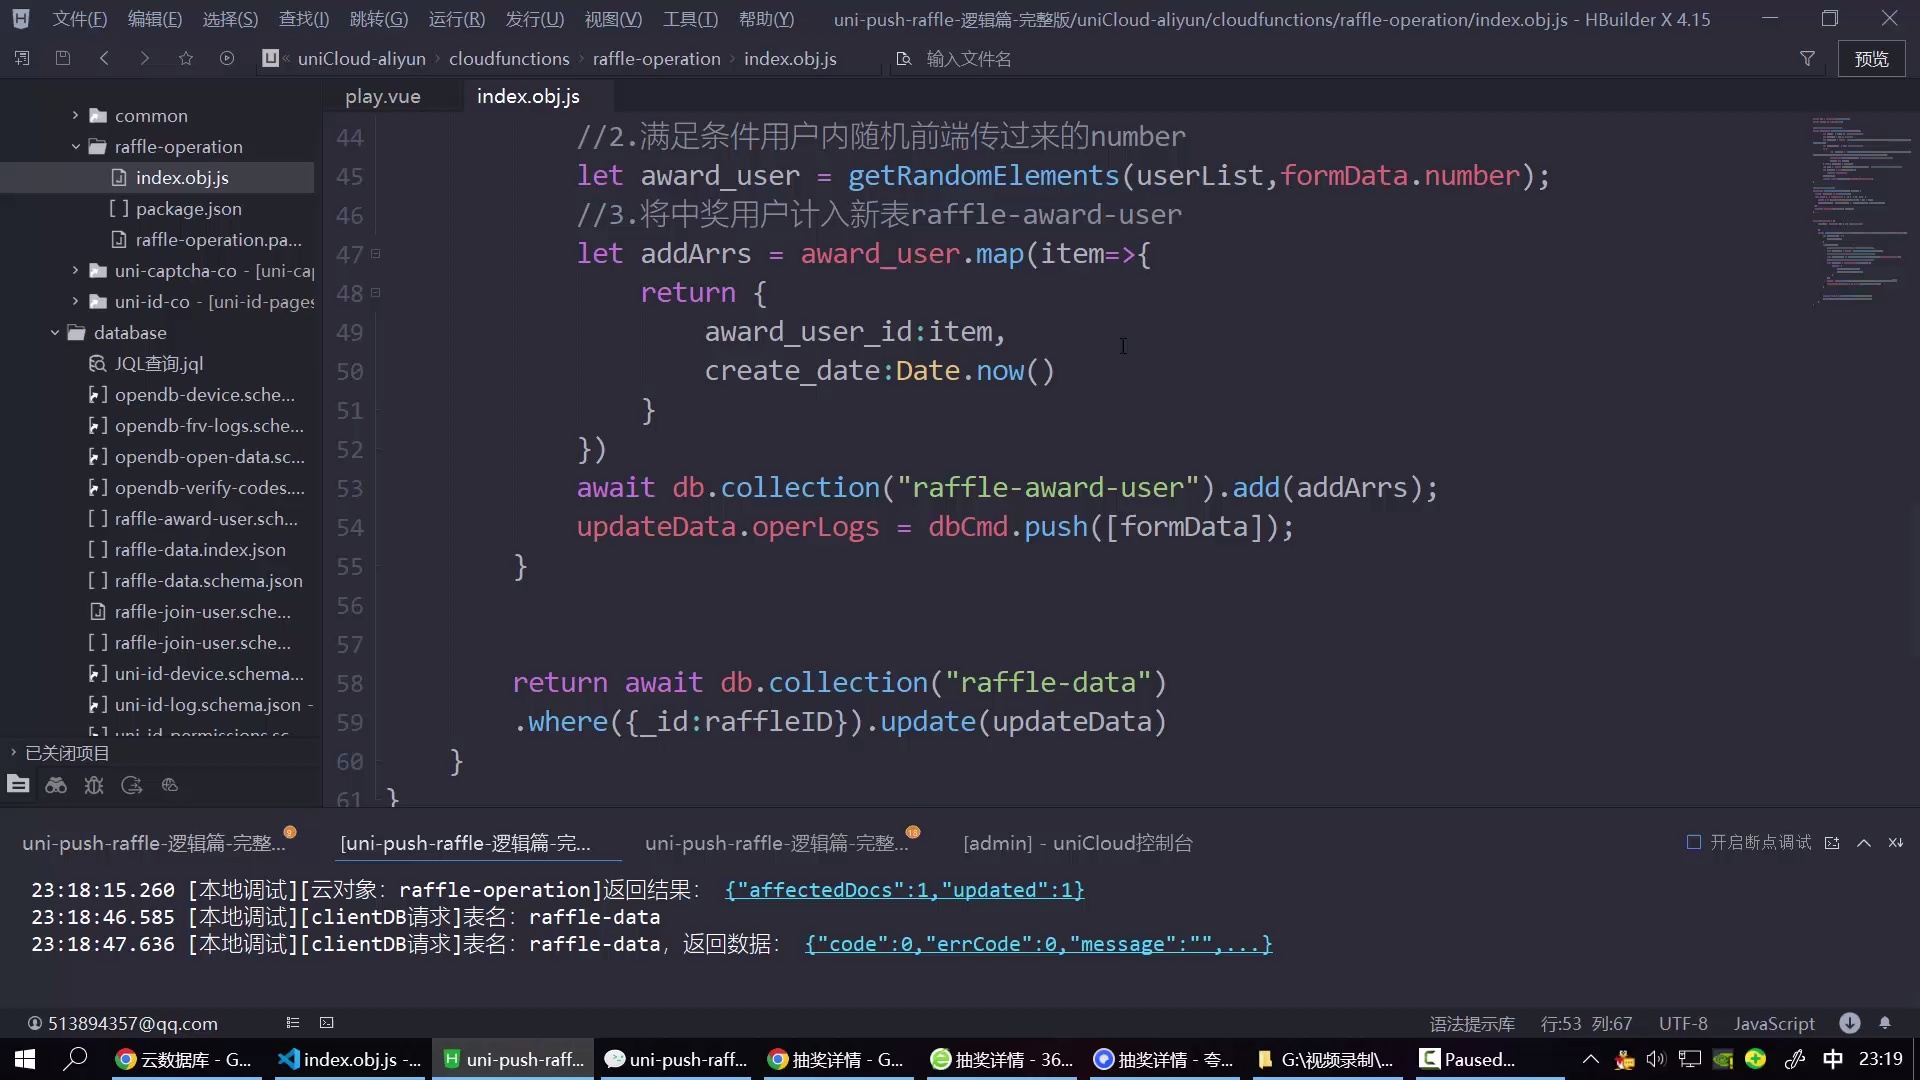Toggle code fold on line 47

tap(376, 254)
